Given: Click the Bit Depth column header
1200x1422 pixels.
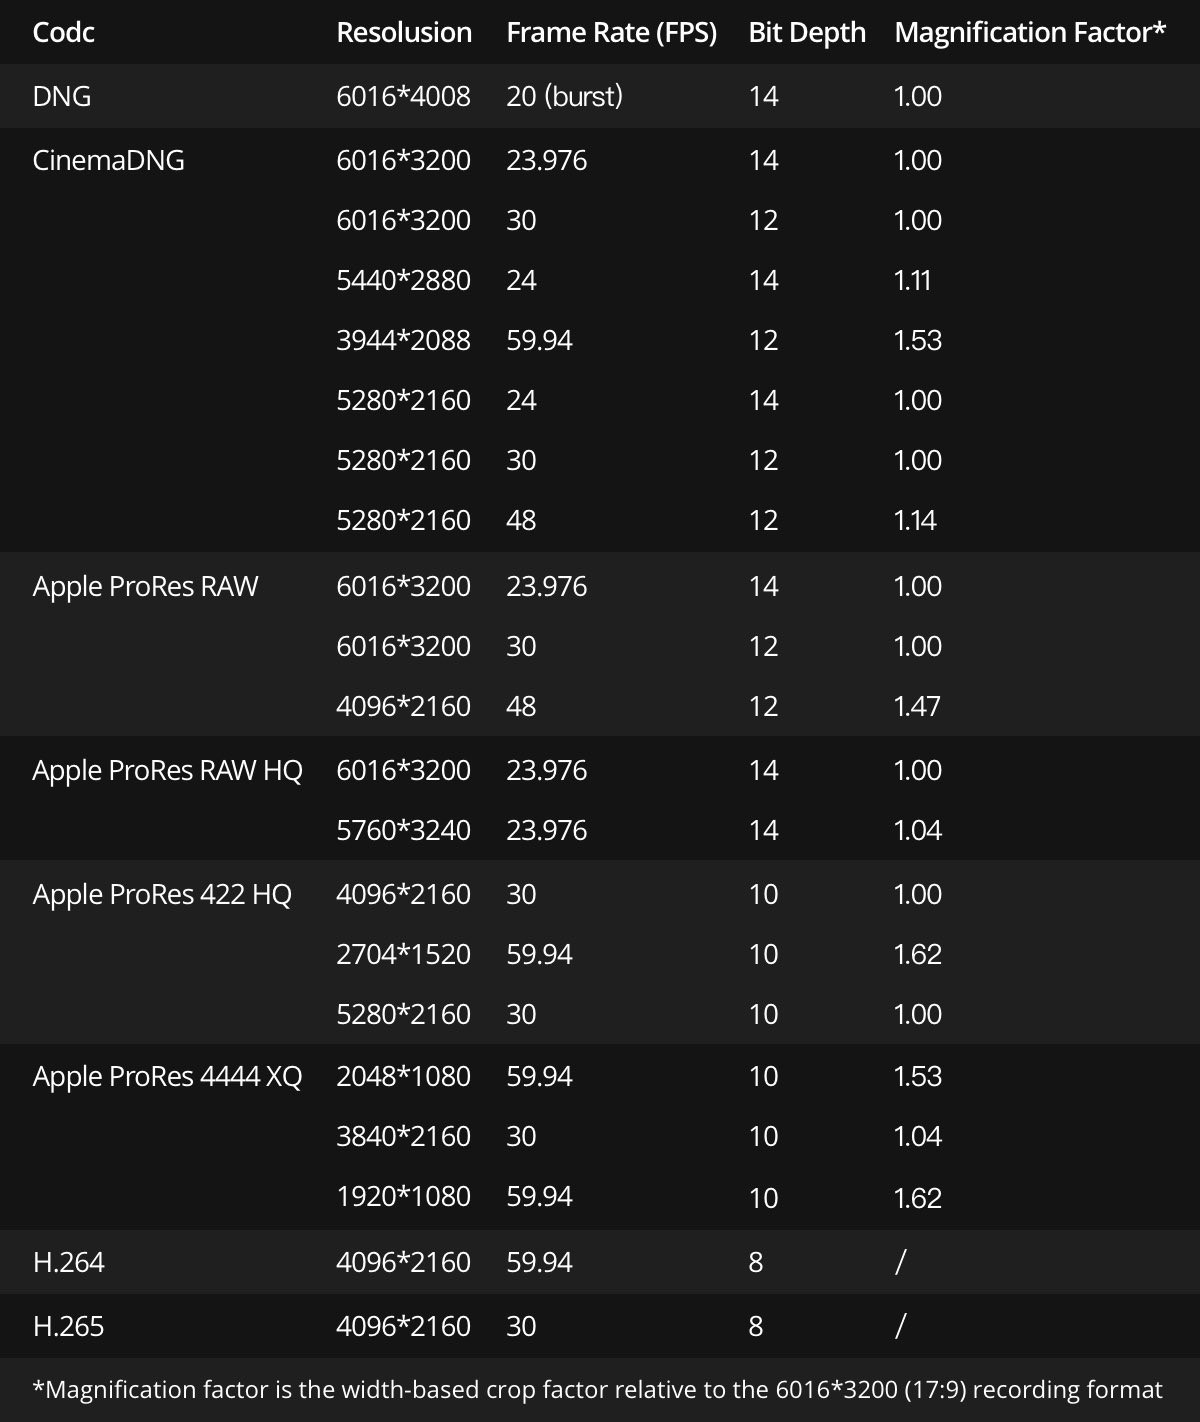Looking at the screenshot, I should (806, 33).
